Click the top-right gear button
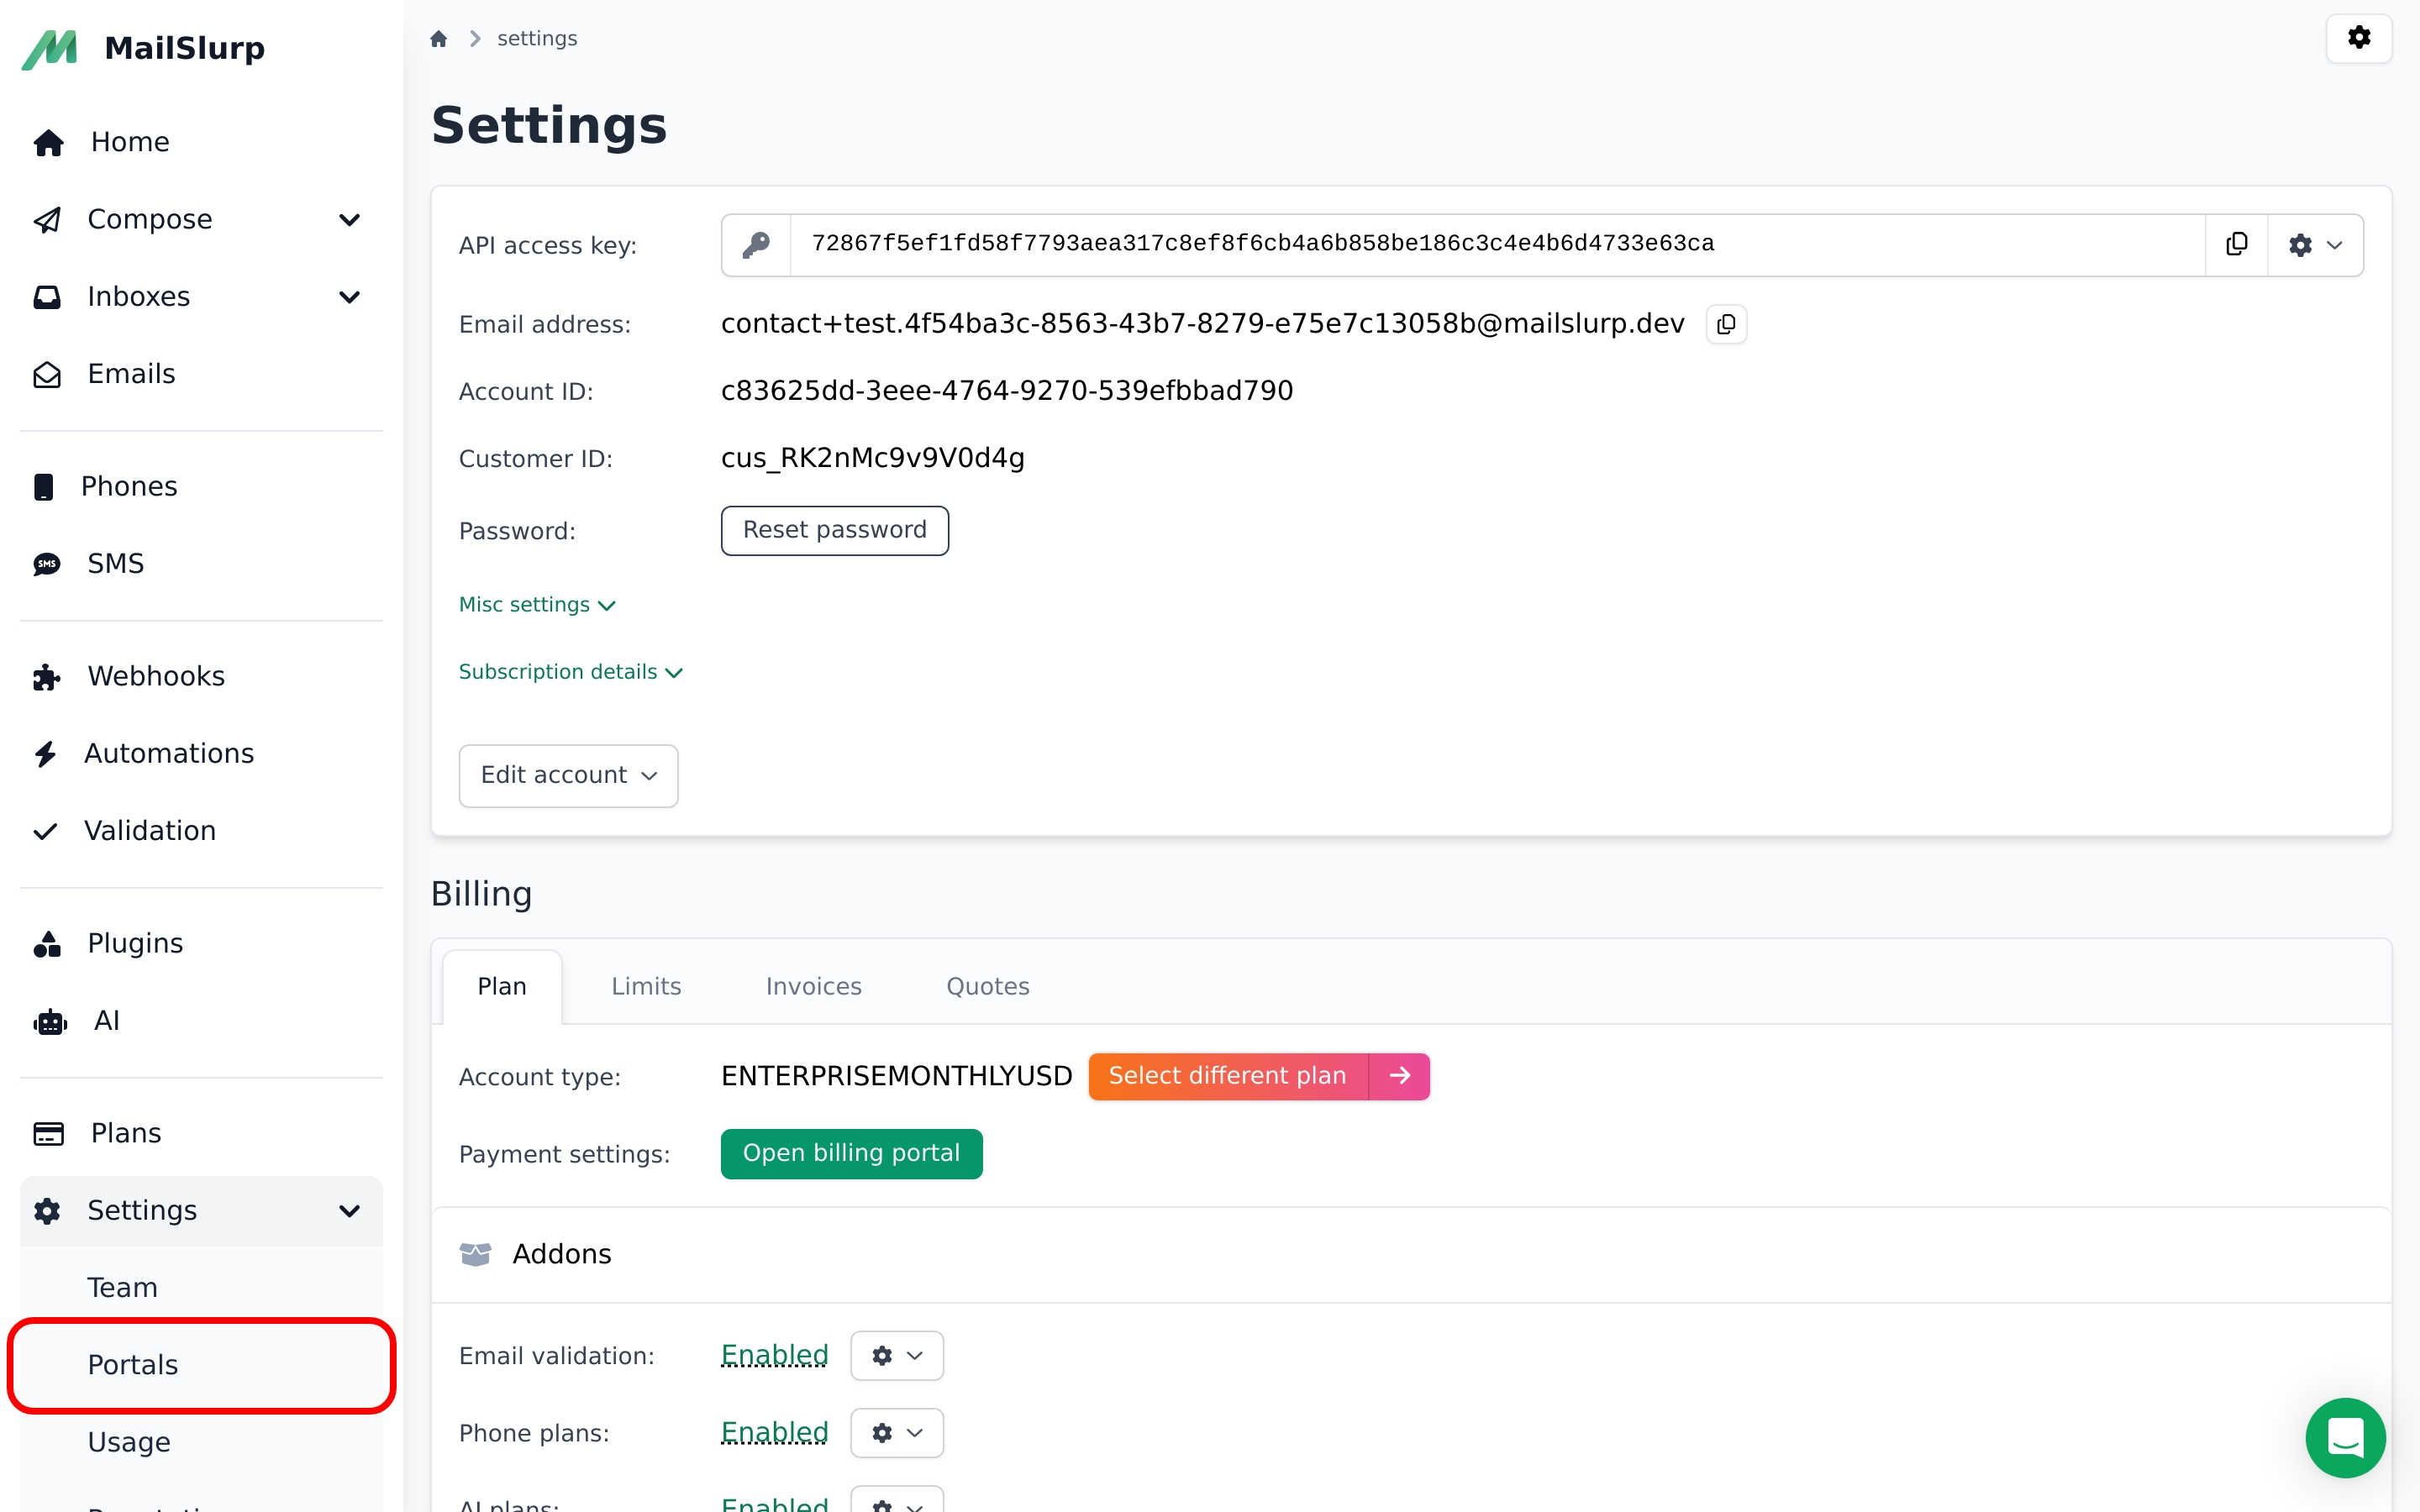Image resolution: width=2420 pixels, height=1512 pixels. (2359, 38)
